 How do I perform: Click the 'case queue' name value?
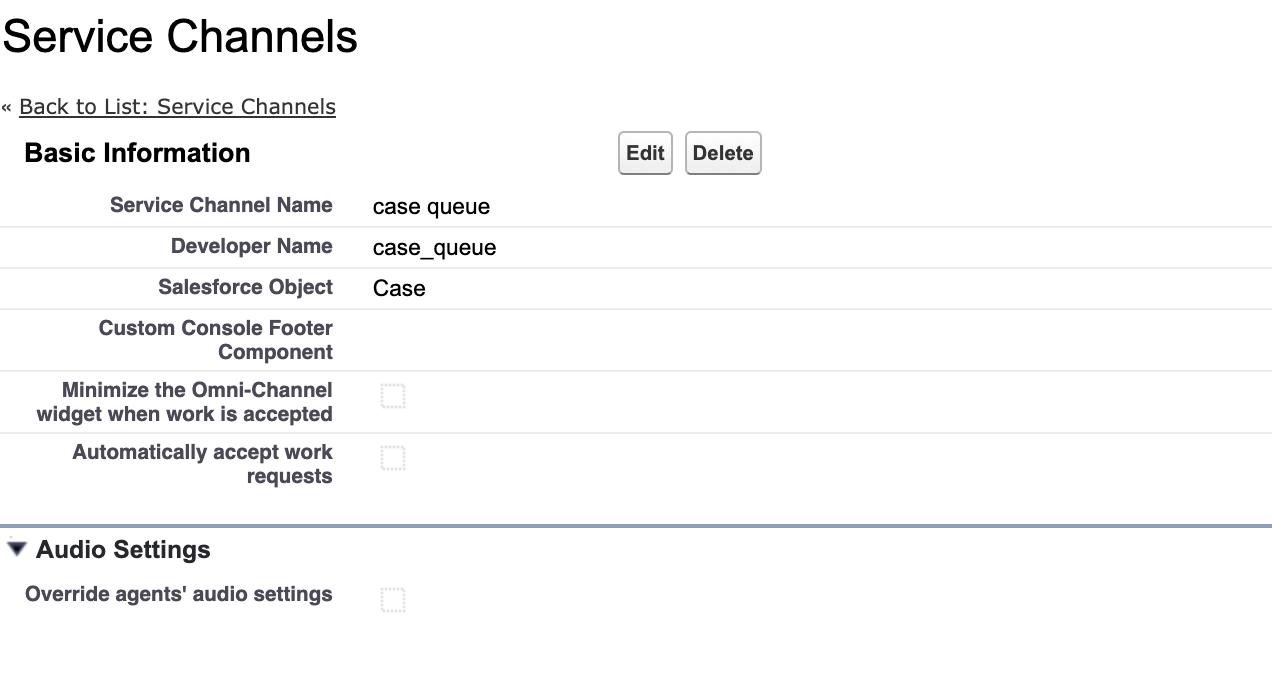pyautogui.click(x=431, y=207)
